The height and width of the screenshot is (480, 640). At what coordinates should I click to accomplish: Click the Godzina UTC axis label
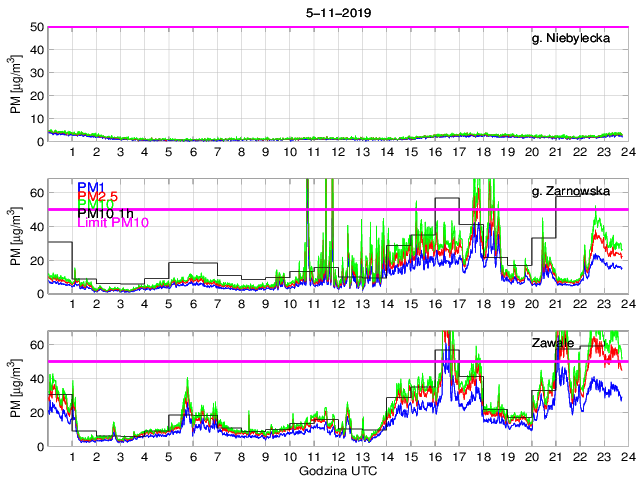point(339,470)
